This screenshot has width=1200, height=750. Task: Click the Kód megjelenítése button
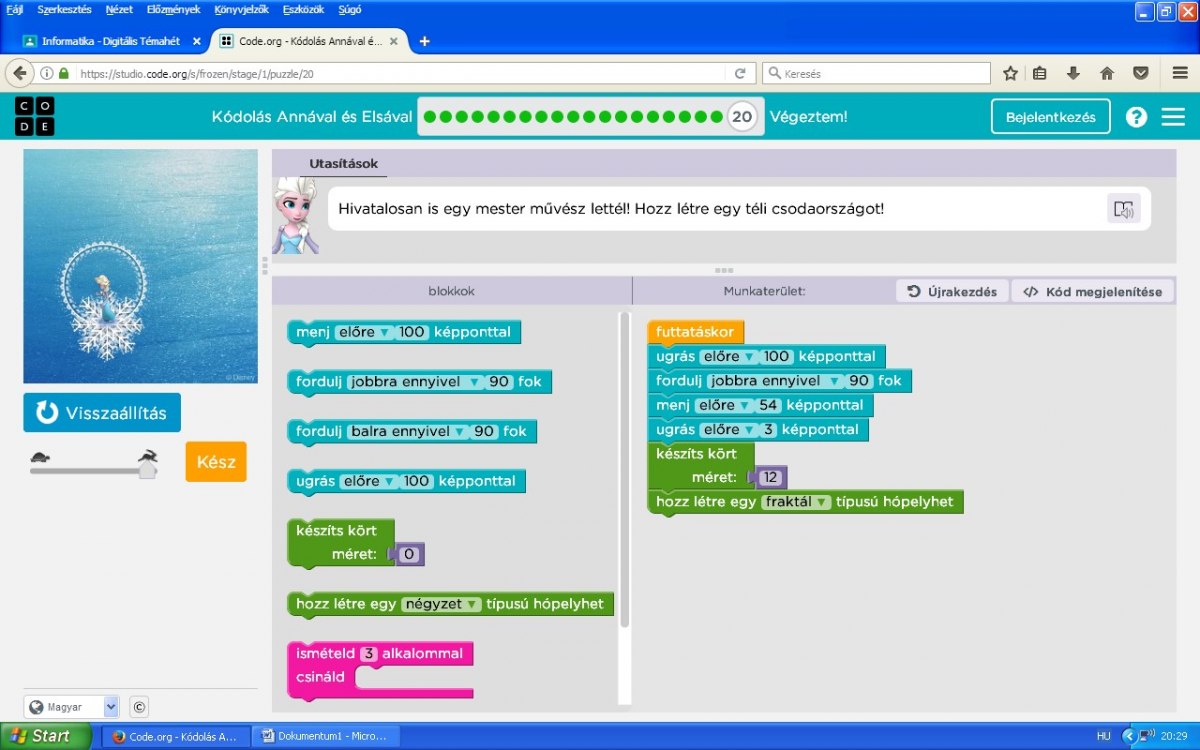(1092, 292)
